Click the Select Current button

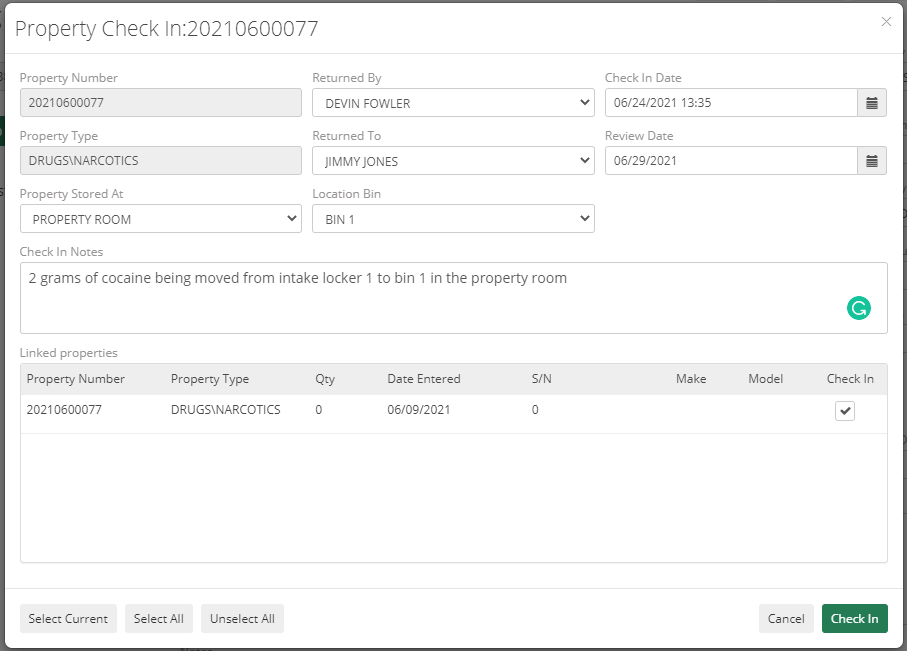(x=67, y=618)
